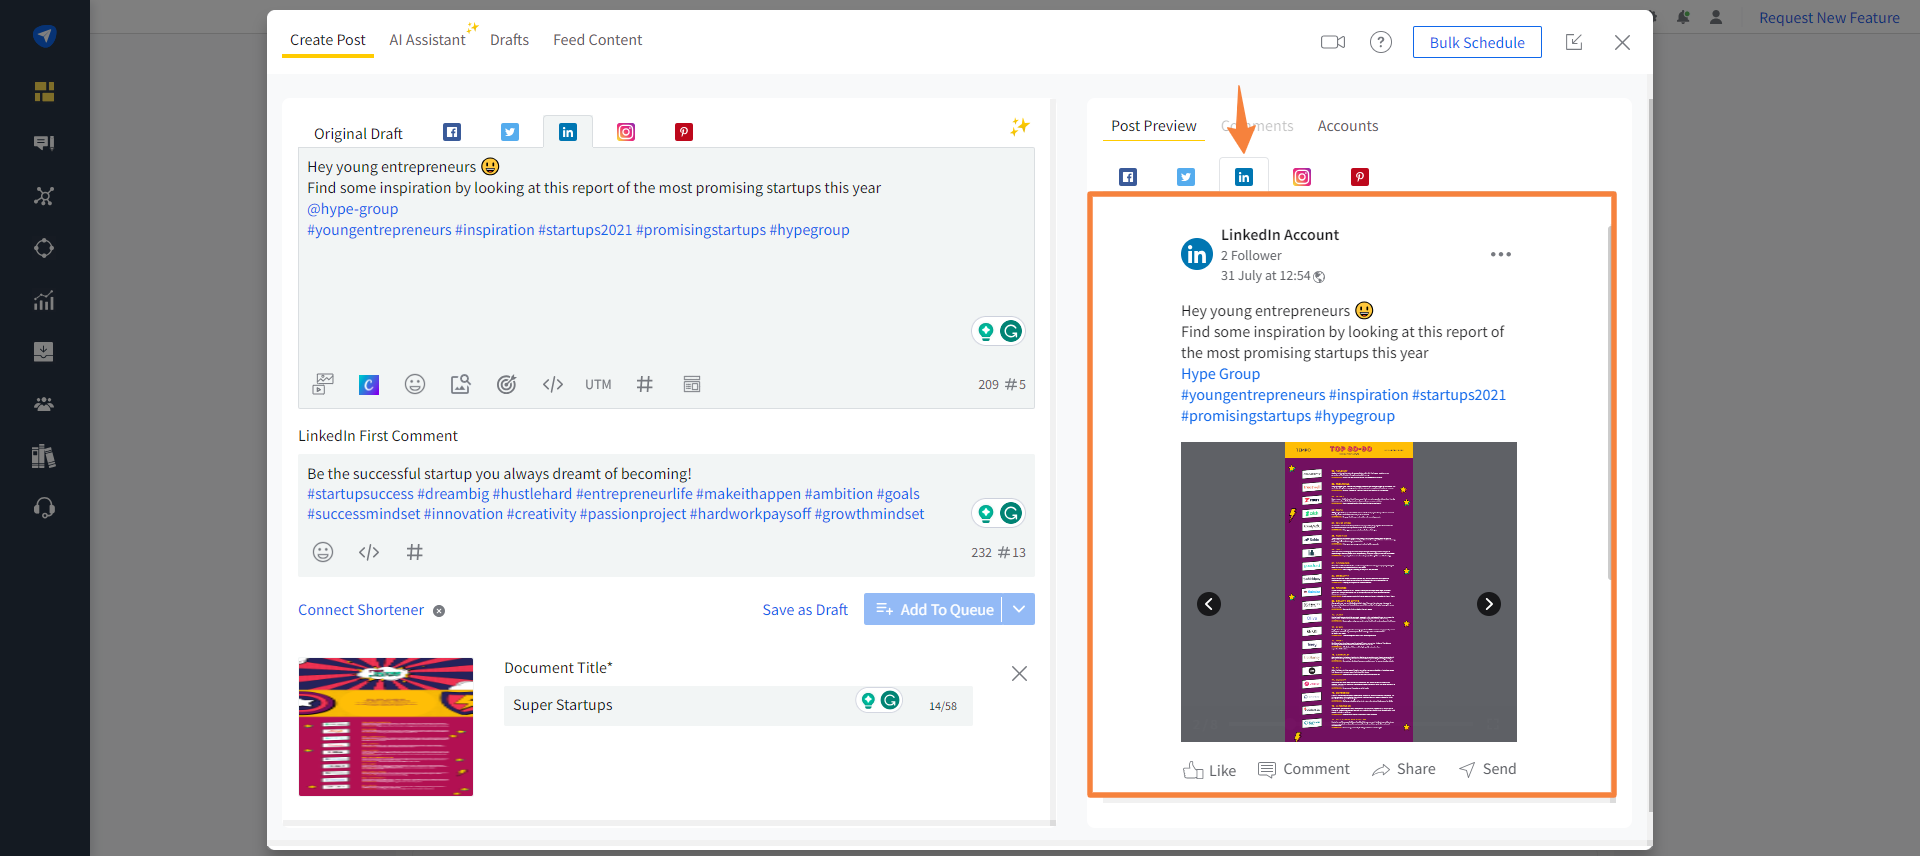
Task: Open the AI caption sparkle icon
Action: pyautogui.click(x=1019, y=127)
